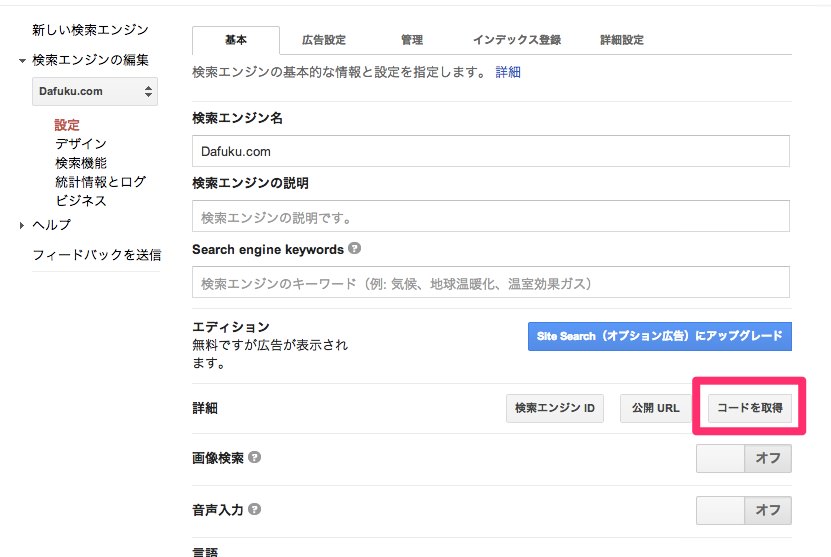
Task: Toggle the 音声入力 switch
Action: [744, 510]
